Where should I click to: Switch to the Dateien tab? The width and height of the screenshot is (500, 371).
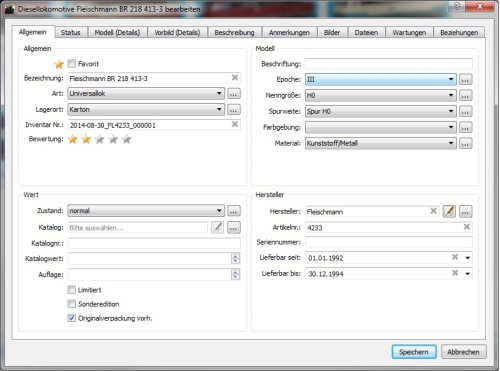pos(366,33)
